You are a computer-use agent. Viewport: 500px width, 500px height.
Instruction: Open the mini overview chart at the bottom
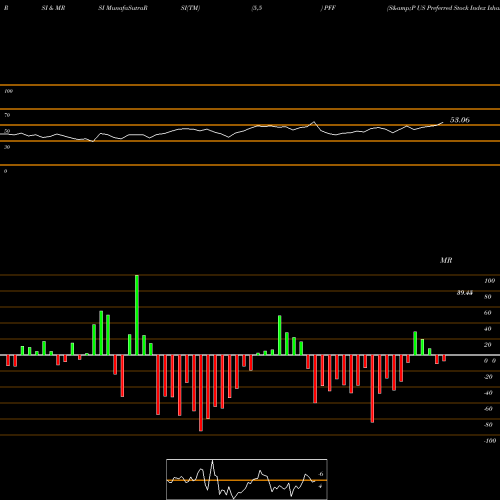tap(247, 479)
